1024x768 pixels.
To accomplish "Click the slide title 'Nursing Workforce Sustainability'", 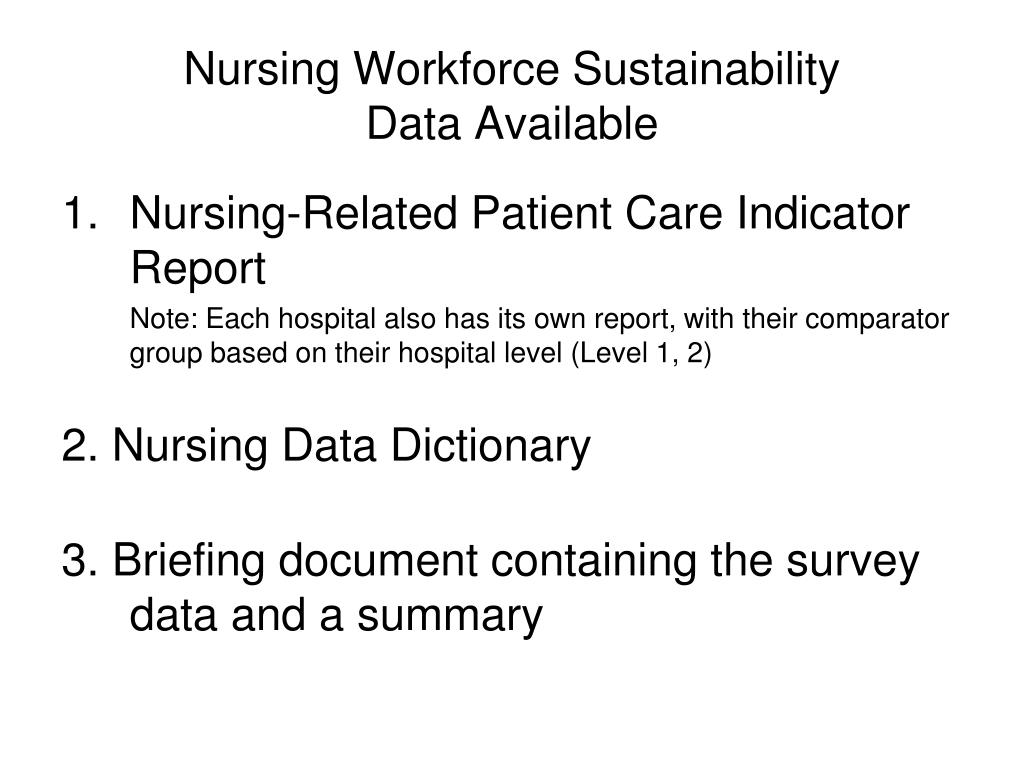I will click(x=511, y=70).
